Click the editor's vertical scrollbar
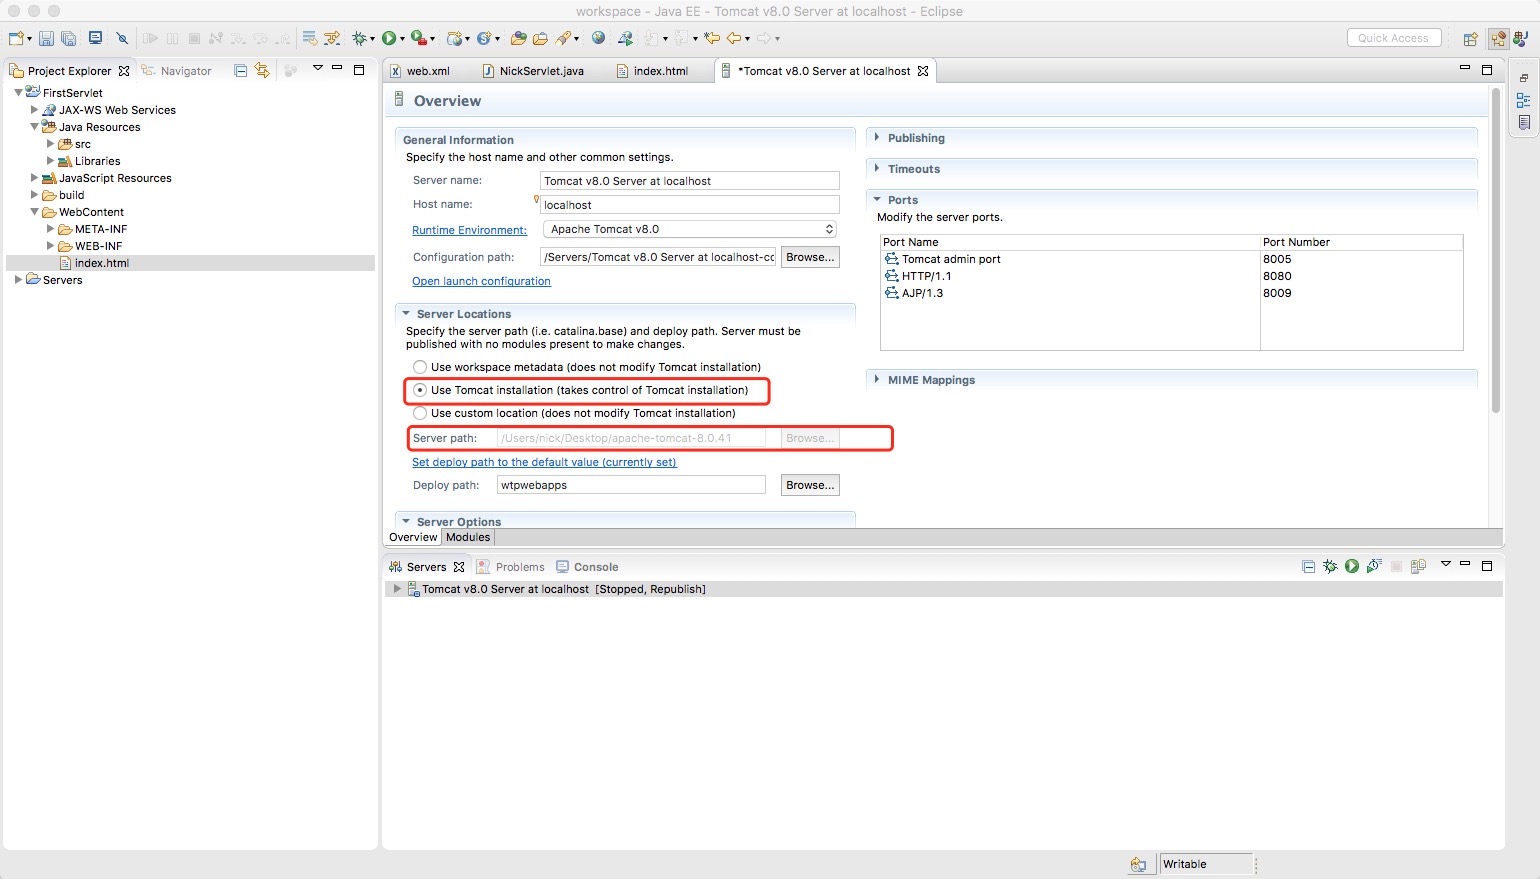 pos(1496,250)
